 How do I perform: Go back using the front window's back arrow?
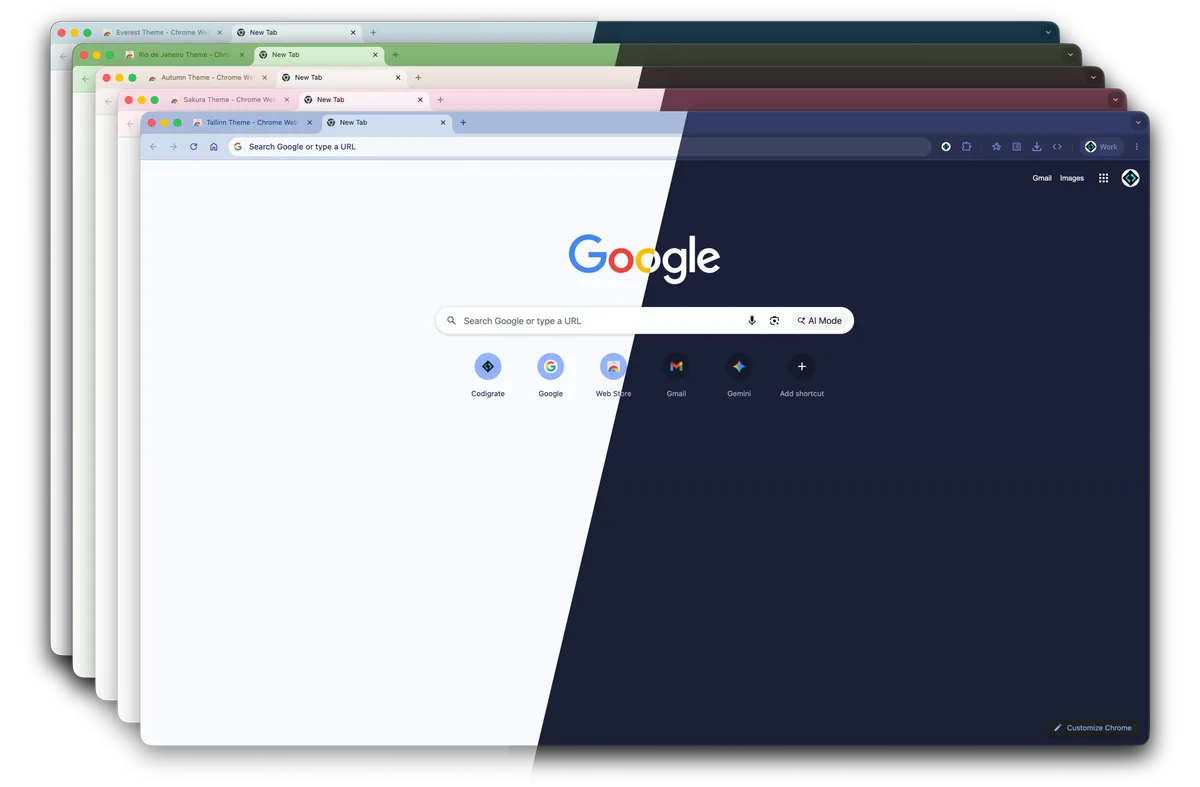153,147
